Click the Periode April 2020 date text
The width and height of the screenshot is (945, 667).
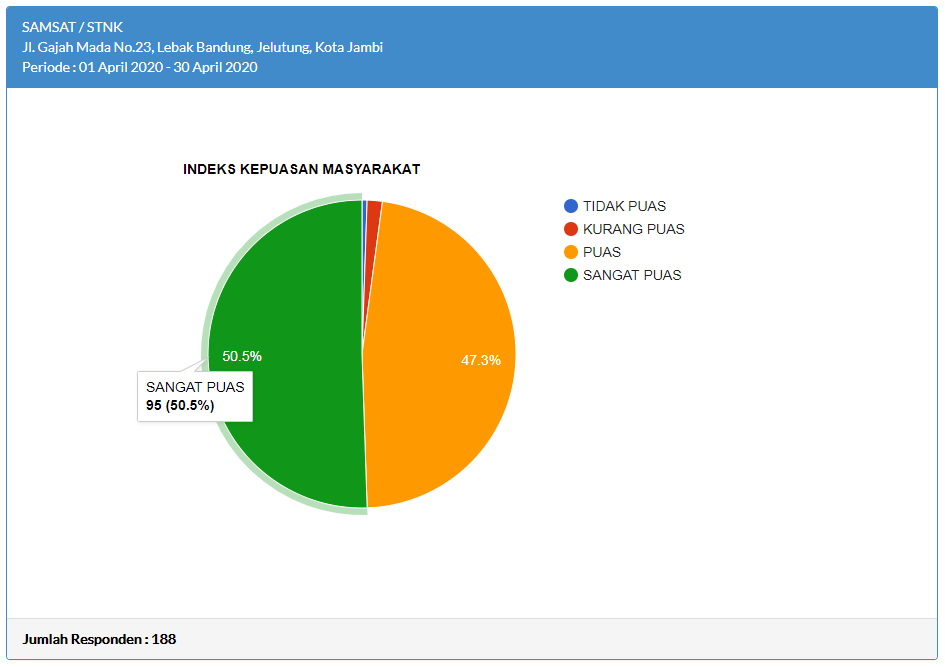(140, 67)
